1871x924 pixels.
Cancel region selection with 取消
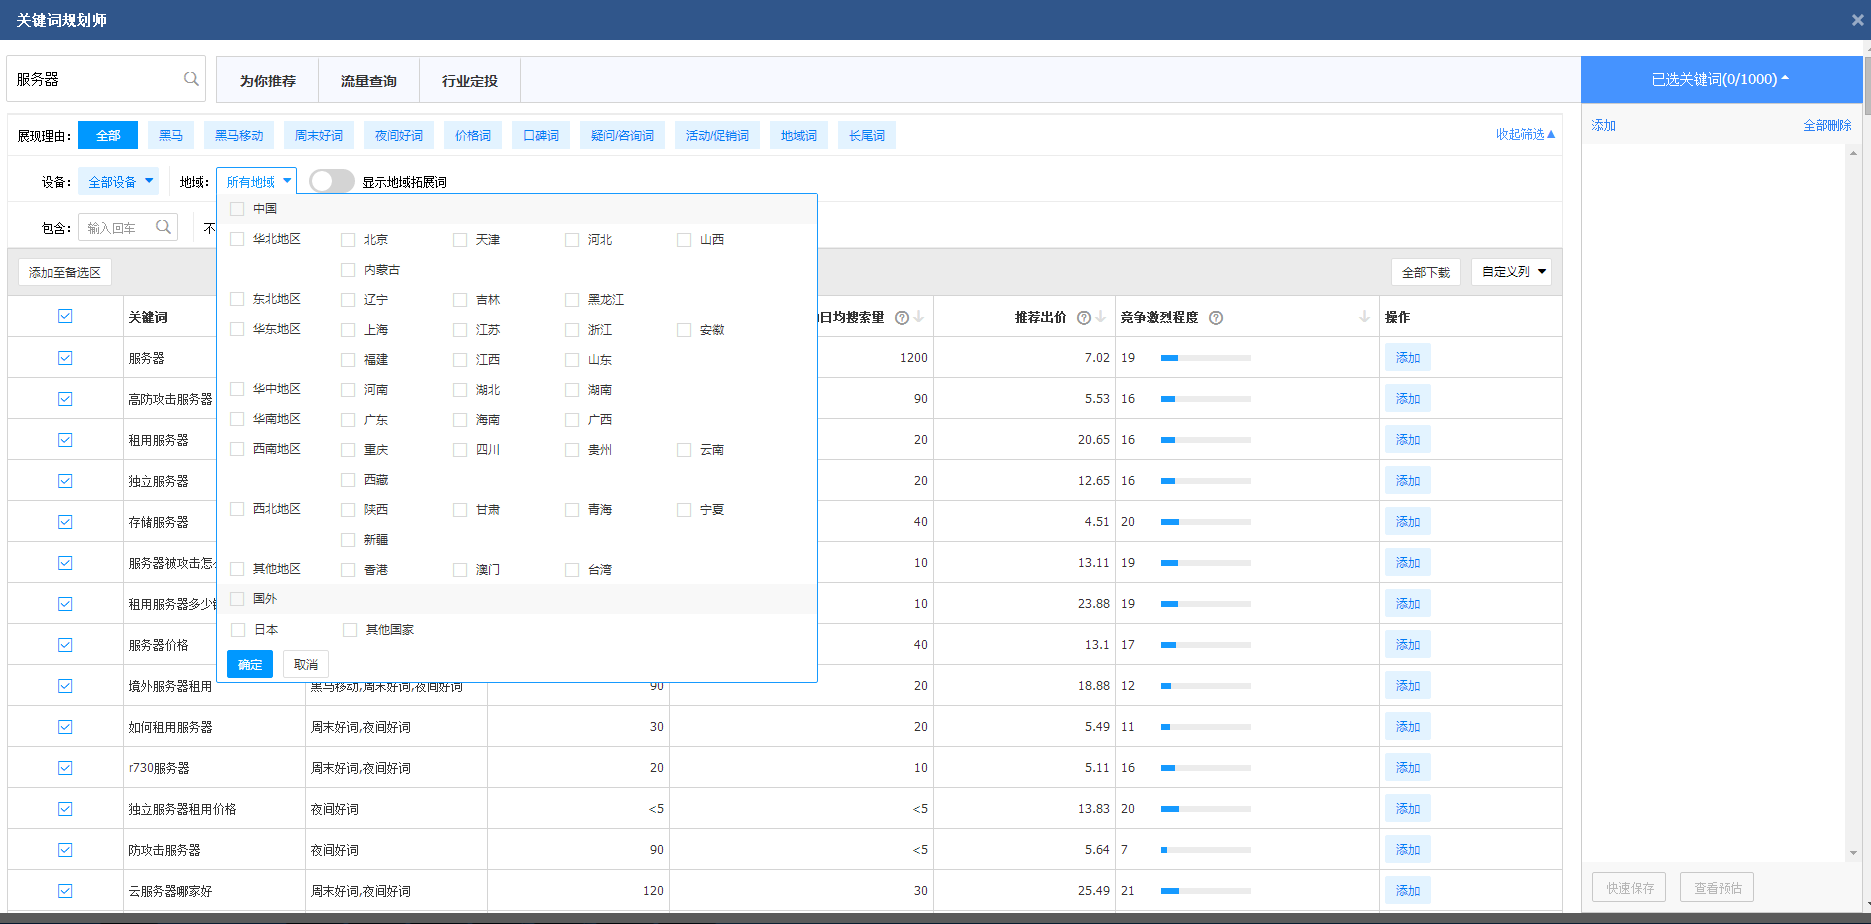[306, 664]
